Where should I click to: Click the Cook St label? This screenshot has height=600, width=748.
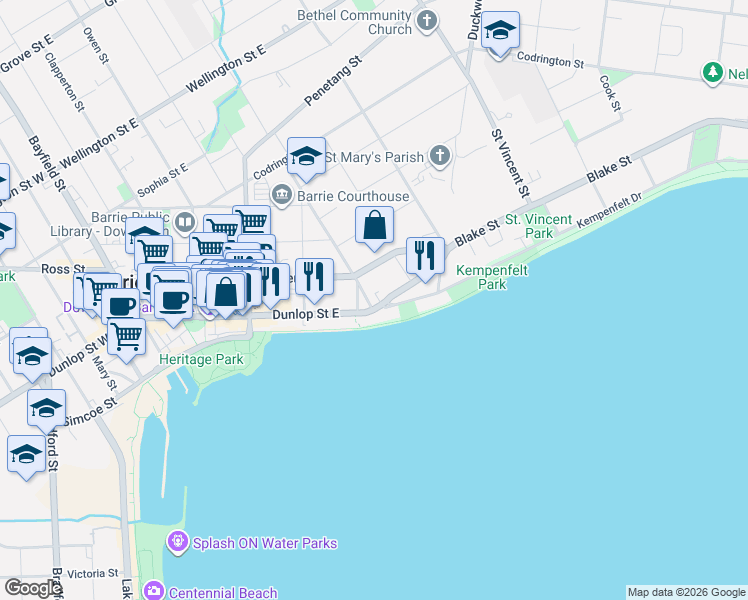pos(611,93)
